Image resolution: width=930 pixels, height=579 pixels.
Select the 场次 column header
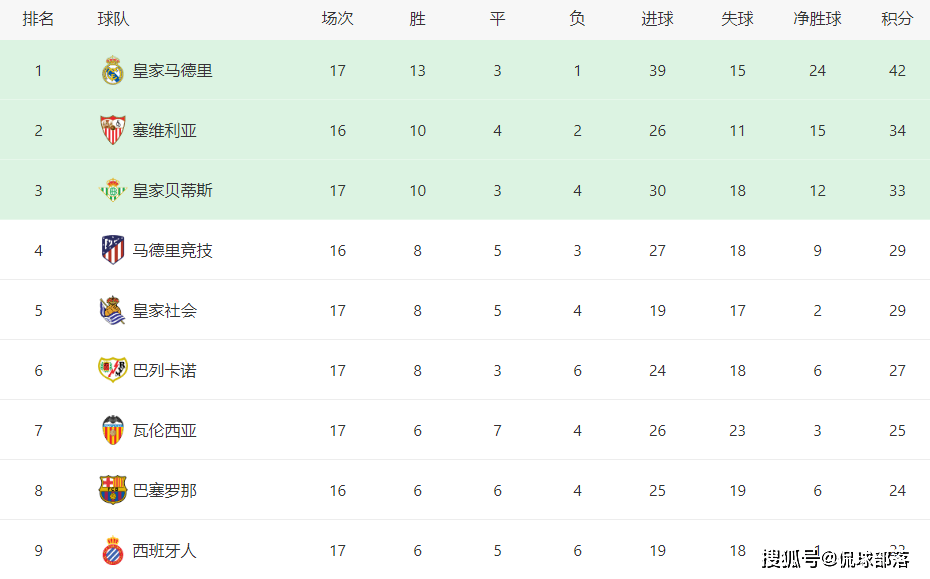click(337, 19)
